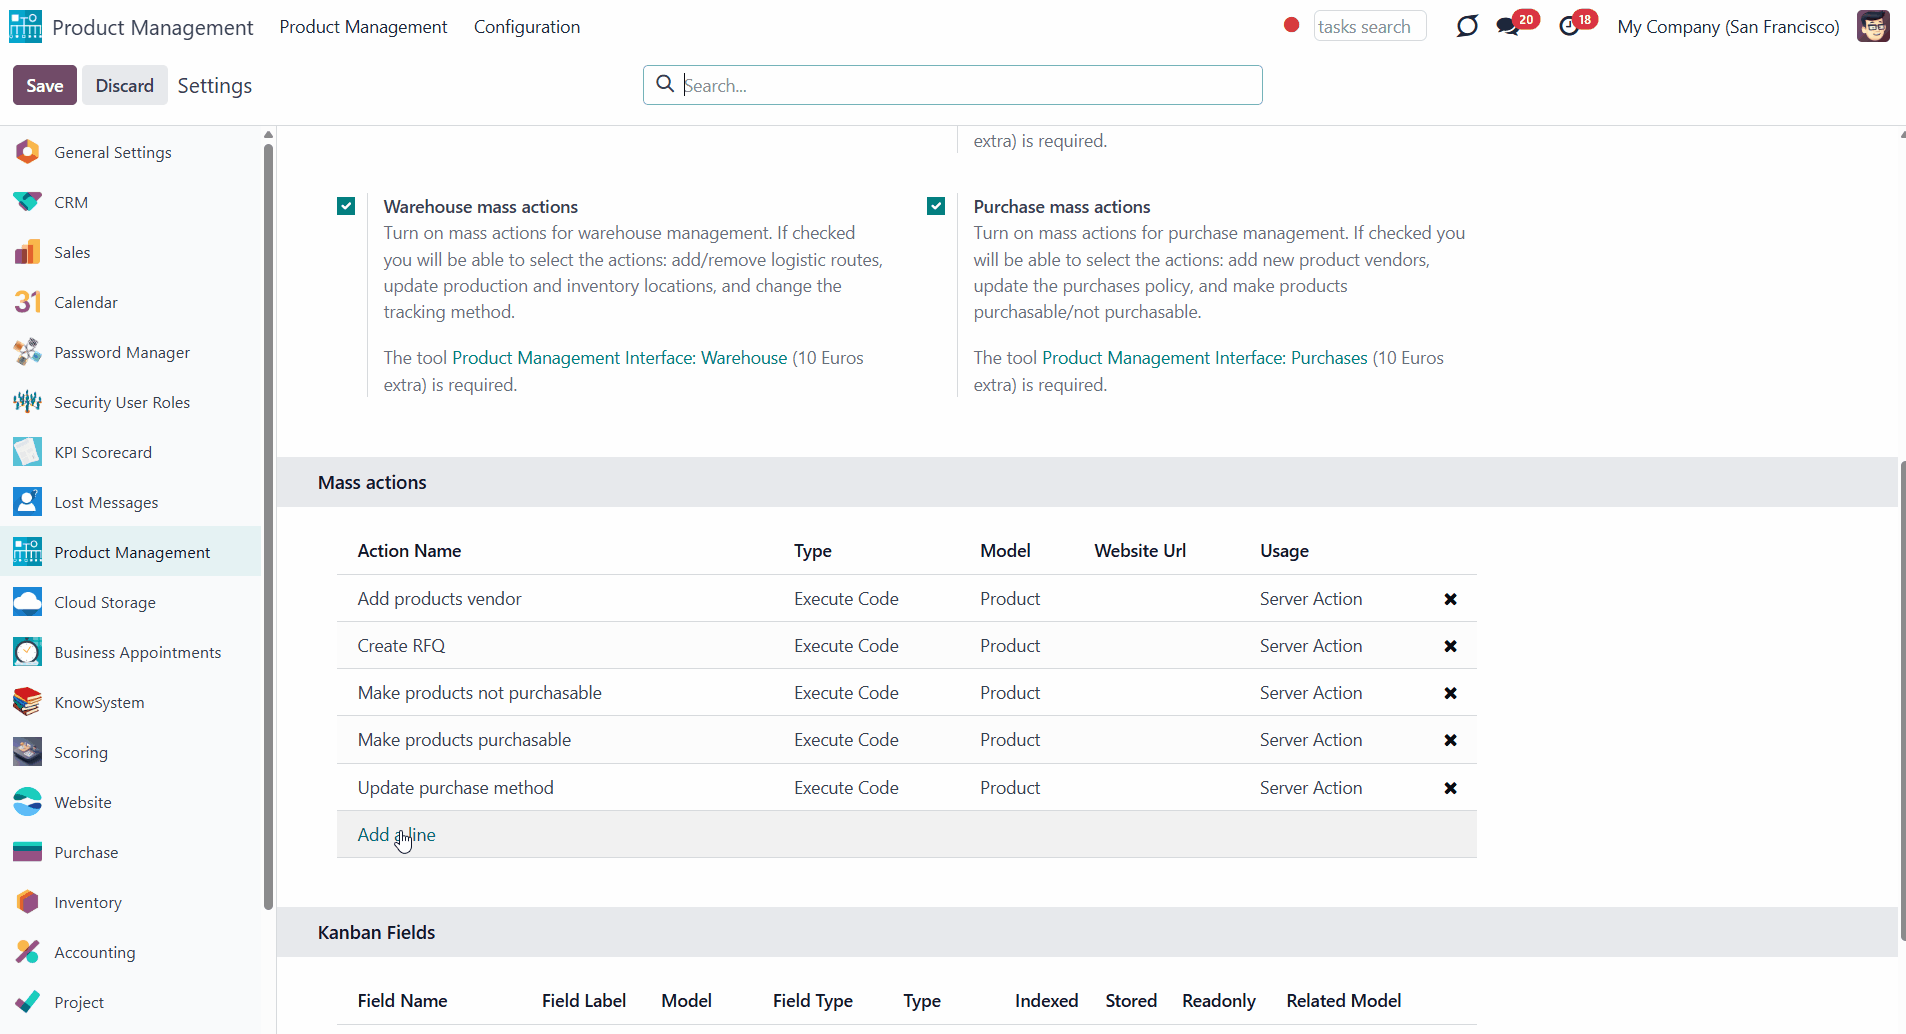This screenshot has height=1034, width=1906.
Task: Remove Make products purchasable action
Action: [x=1450, y=740]
